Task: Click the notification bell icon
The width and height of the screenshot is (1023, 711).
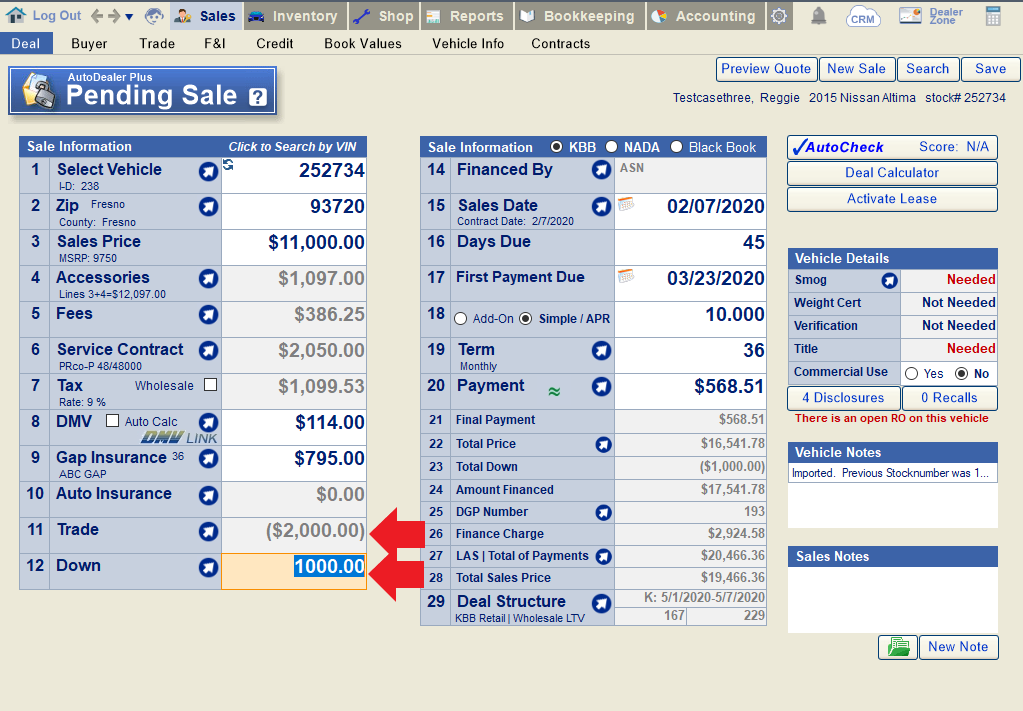Action: point(818,16)
